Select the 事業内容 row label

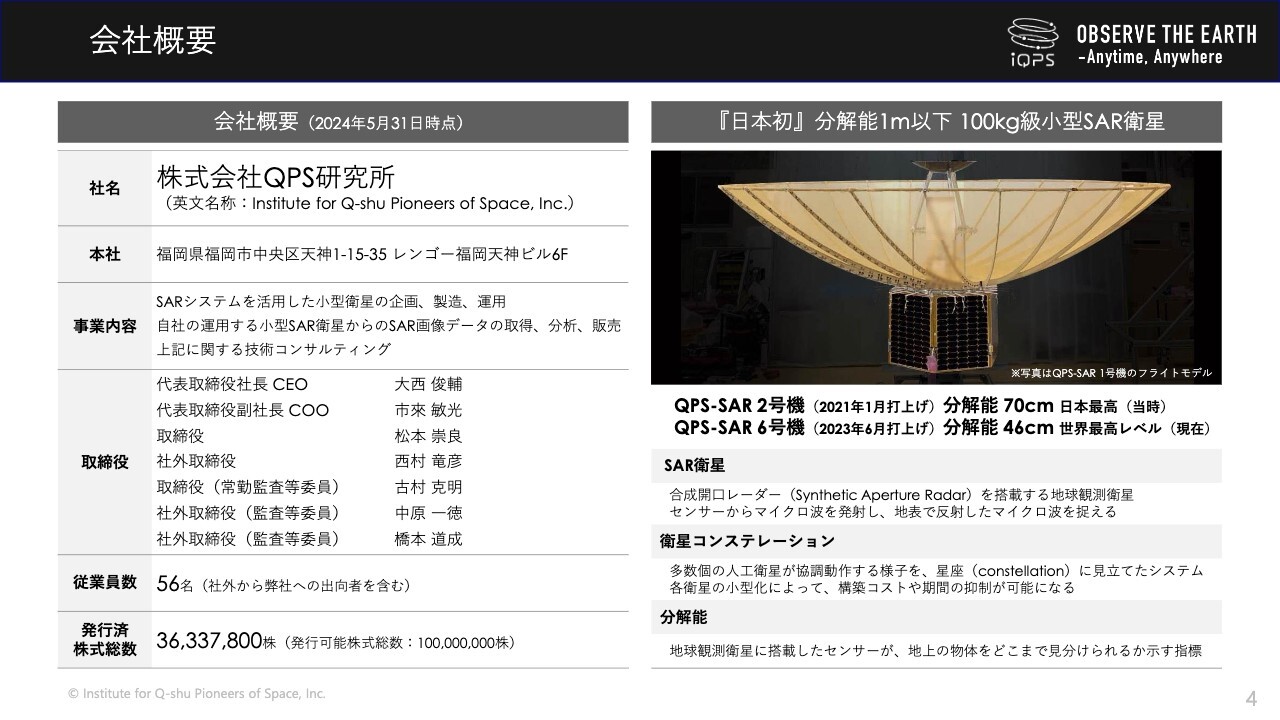103,326
